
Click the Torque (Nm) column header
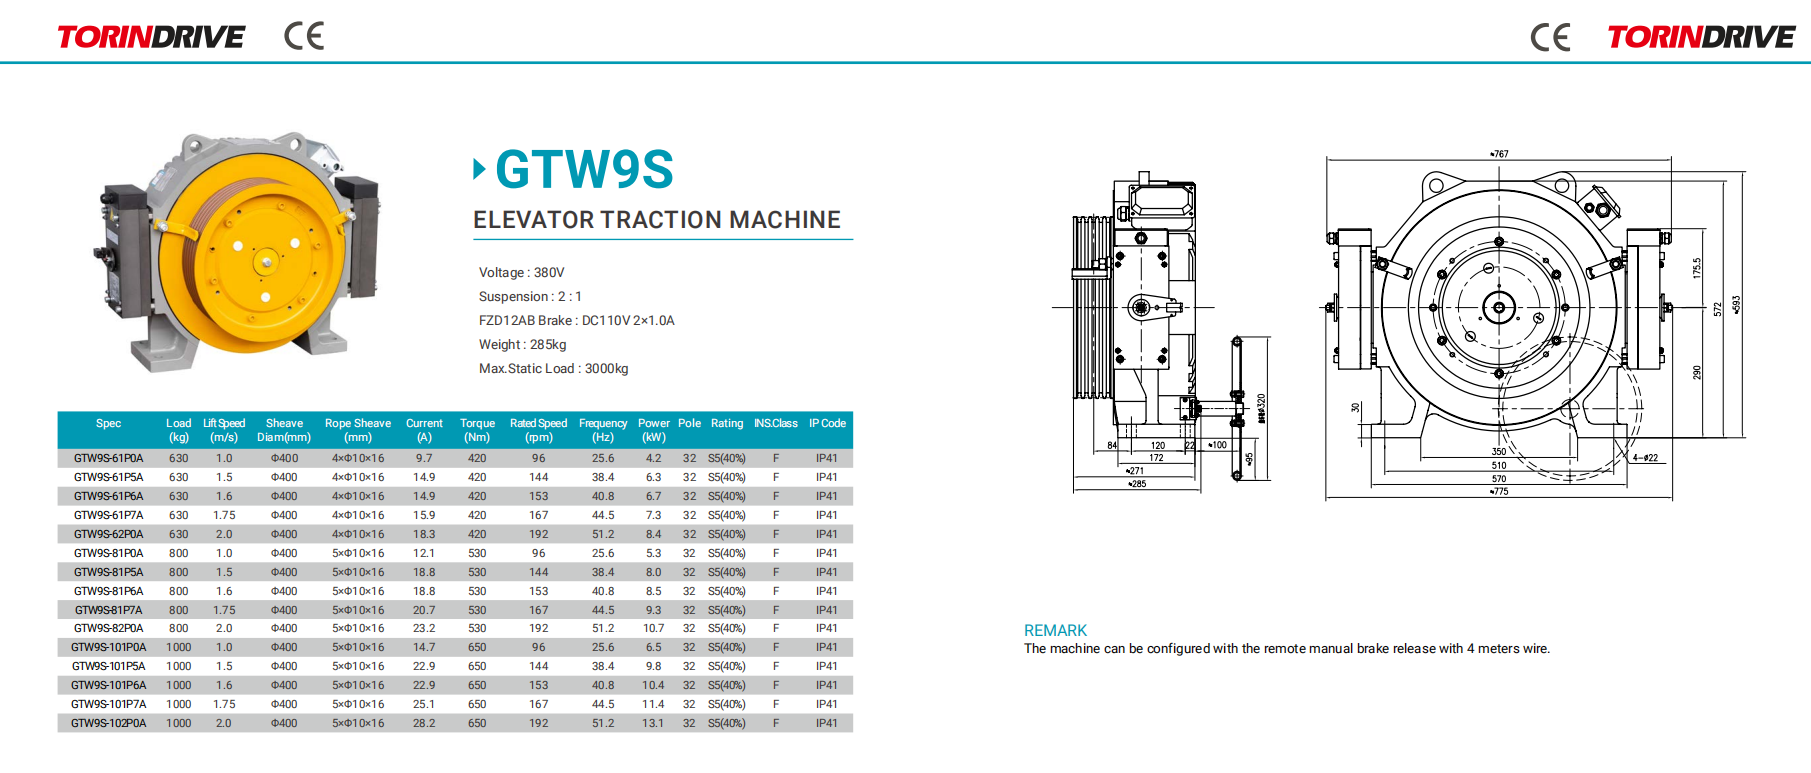click(x=477, y=430)
